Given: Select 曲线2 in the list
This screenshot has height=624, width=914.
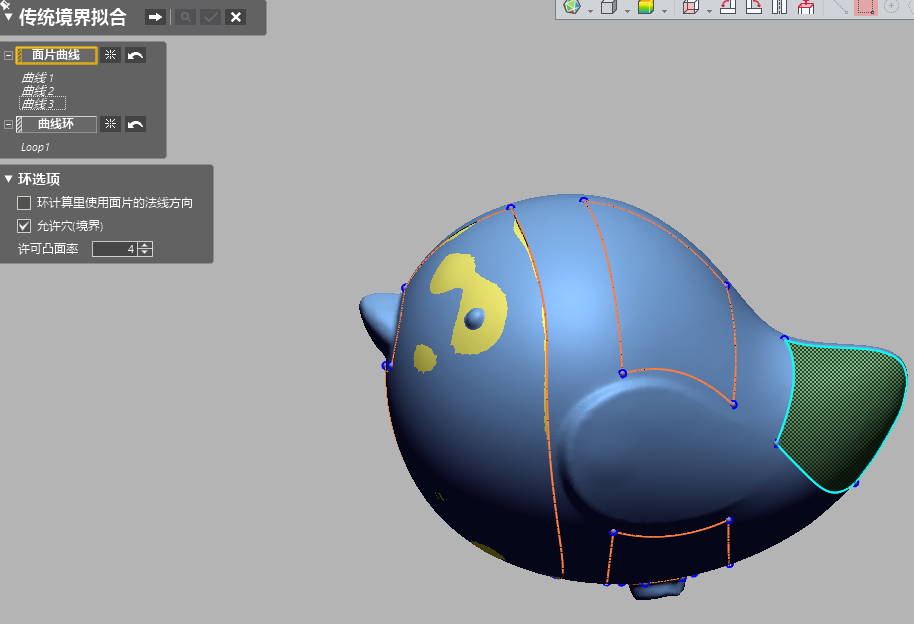Looking at the screenshot, I should (38, 91).
